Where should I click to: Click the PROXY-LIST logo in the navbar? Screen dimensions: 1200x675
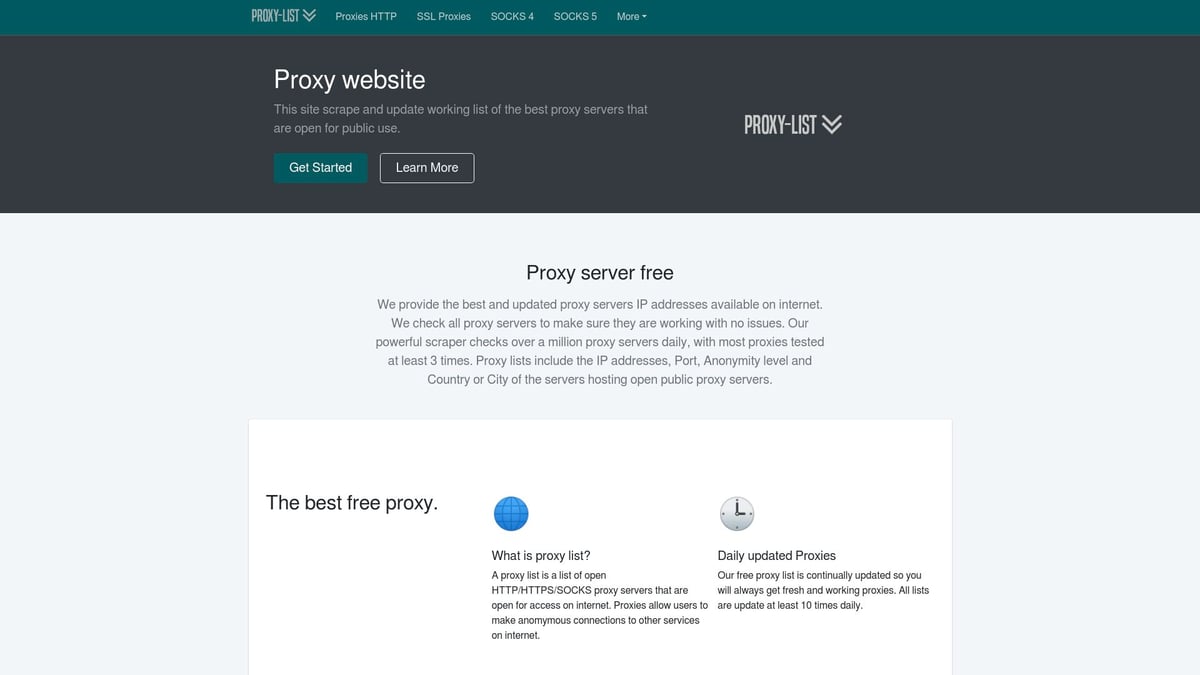pyautogui.click(x=275, y=15)
